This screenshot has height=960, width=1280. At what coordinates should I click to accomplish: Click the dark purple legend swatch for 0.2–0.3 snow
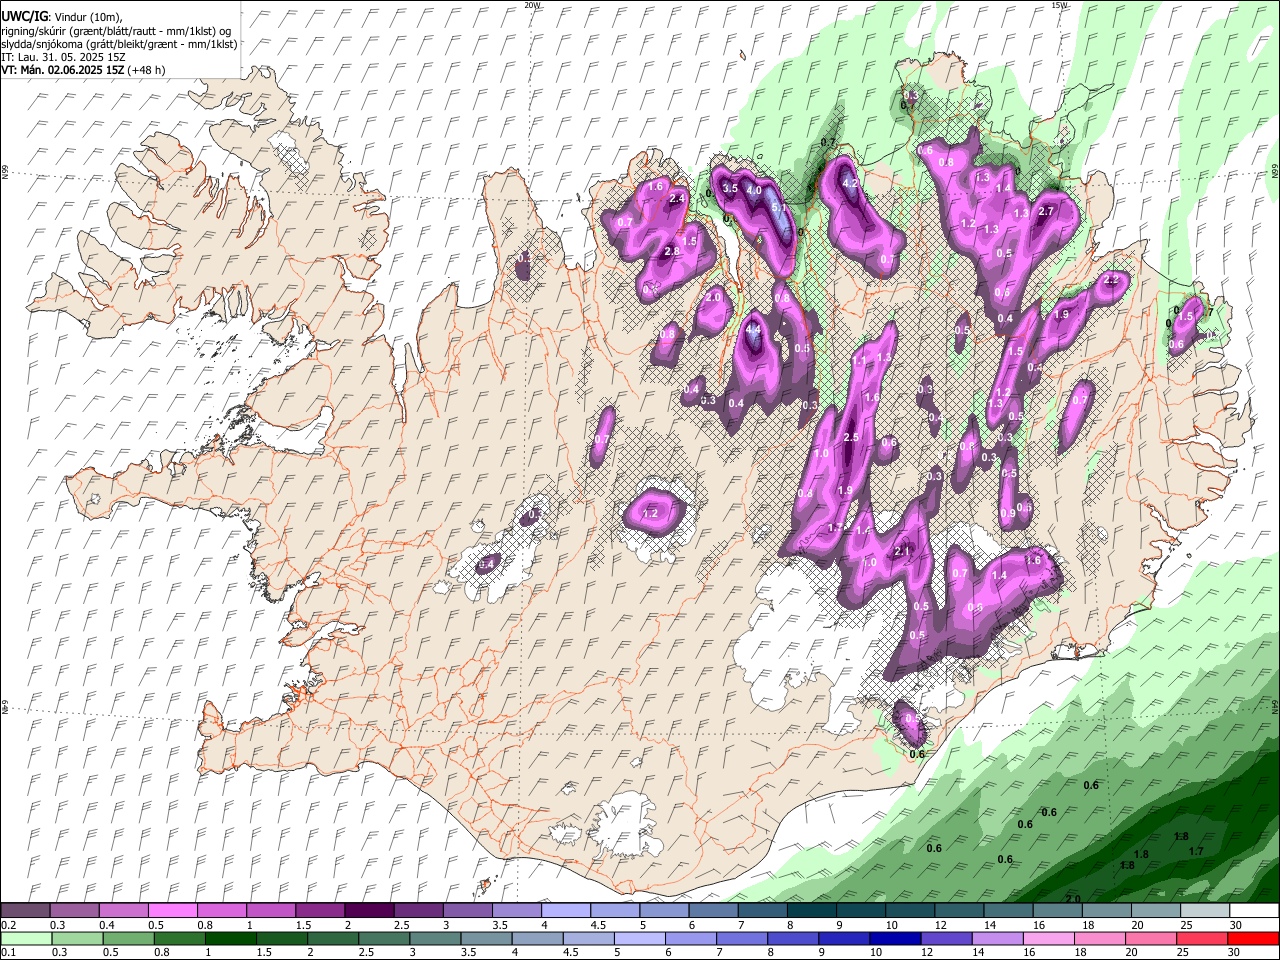[x=26, y=910]
